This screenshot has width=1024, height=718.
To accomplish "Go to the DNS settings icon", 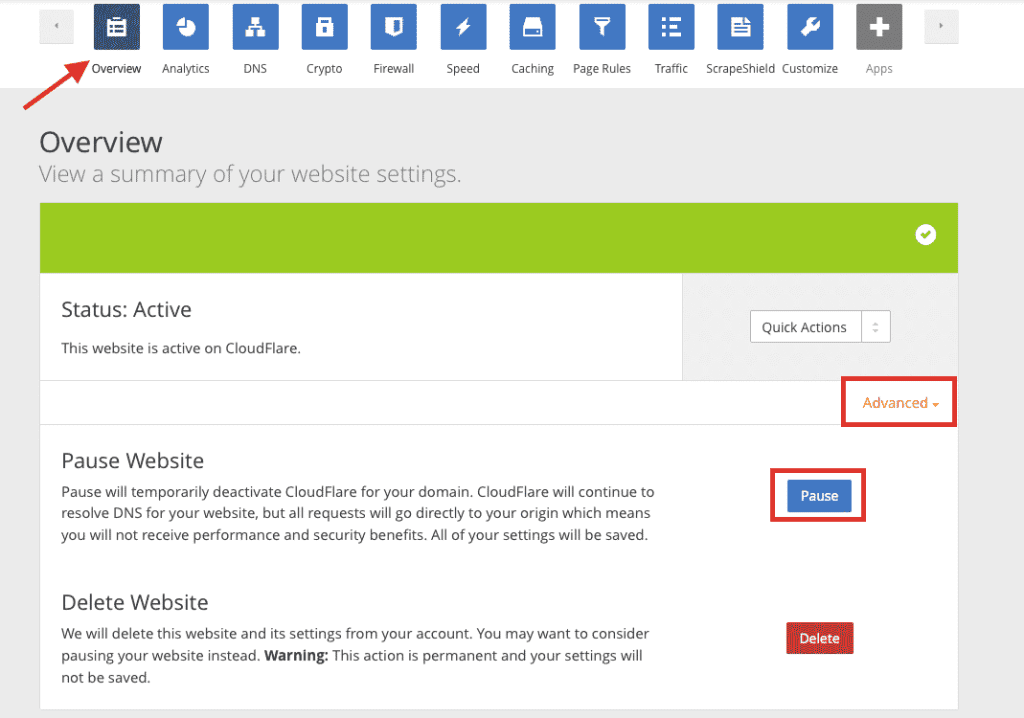I will point(255,27).
